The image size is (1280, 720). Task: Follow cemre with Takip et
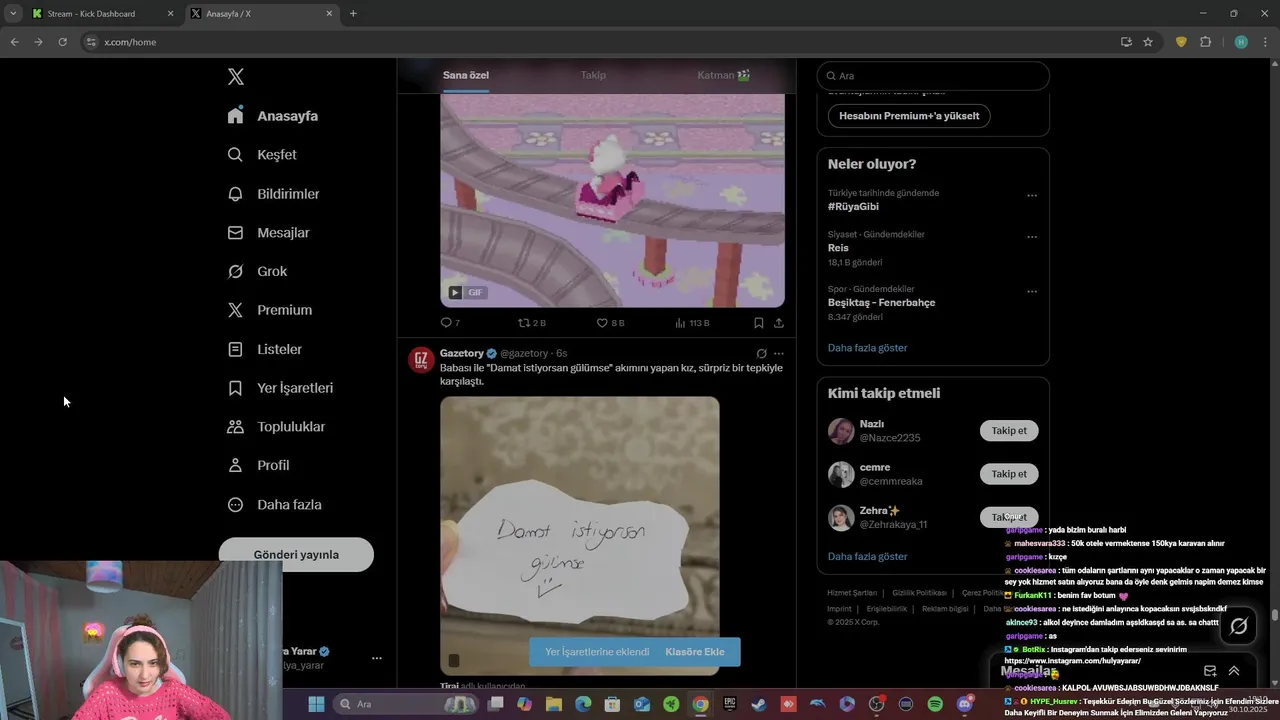(1009, 474)
